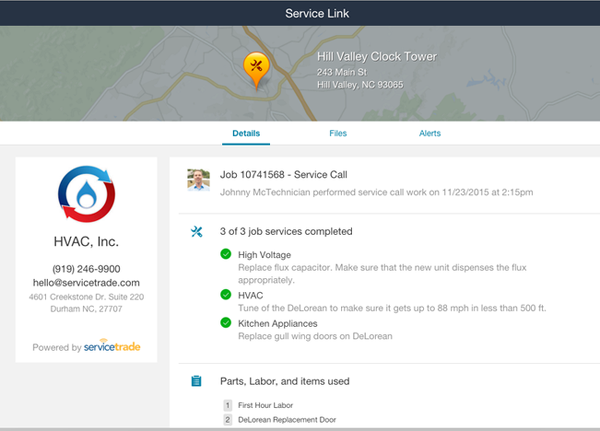Click the orange map pin with tools icon
Viewport: 600px width, 431px height.
(256, 70)
